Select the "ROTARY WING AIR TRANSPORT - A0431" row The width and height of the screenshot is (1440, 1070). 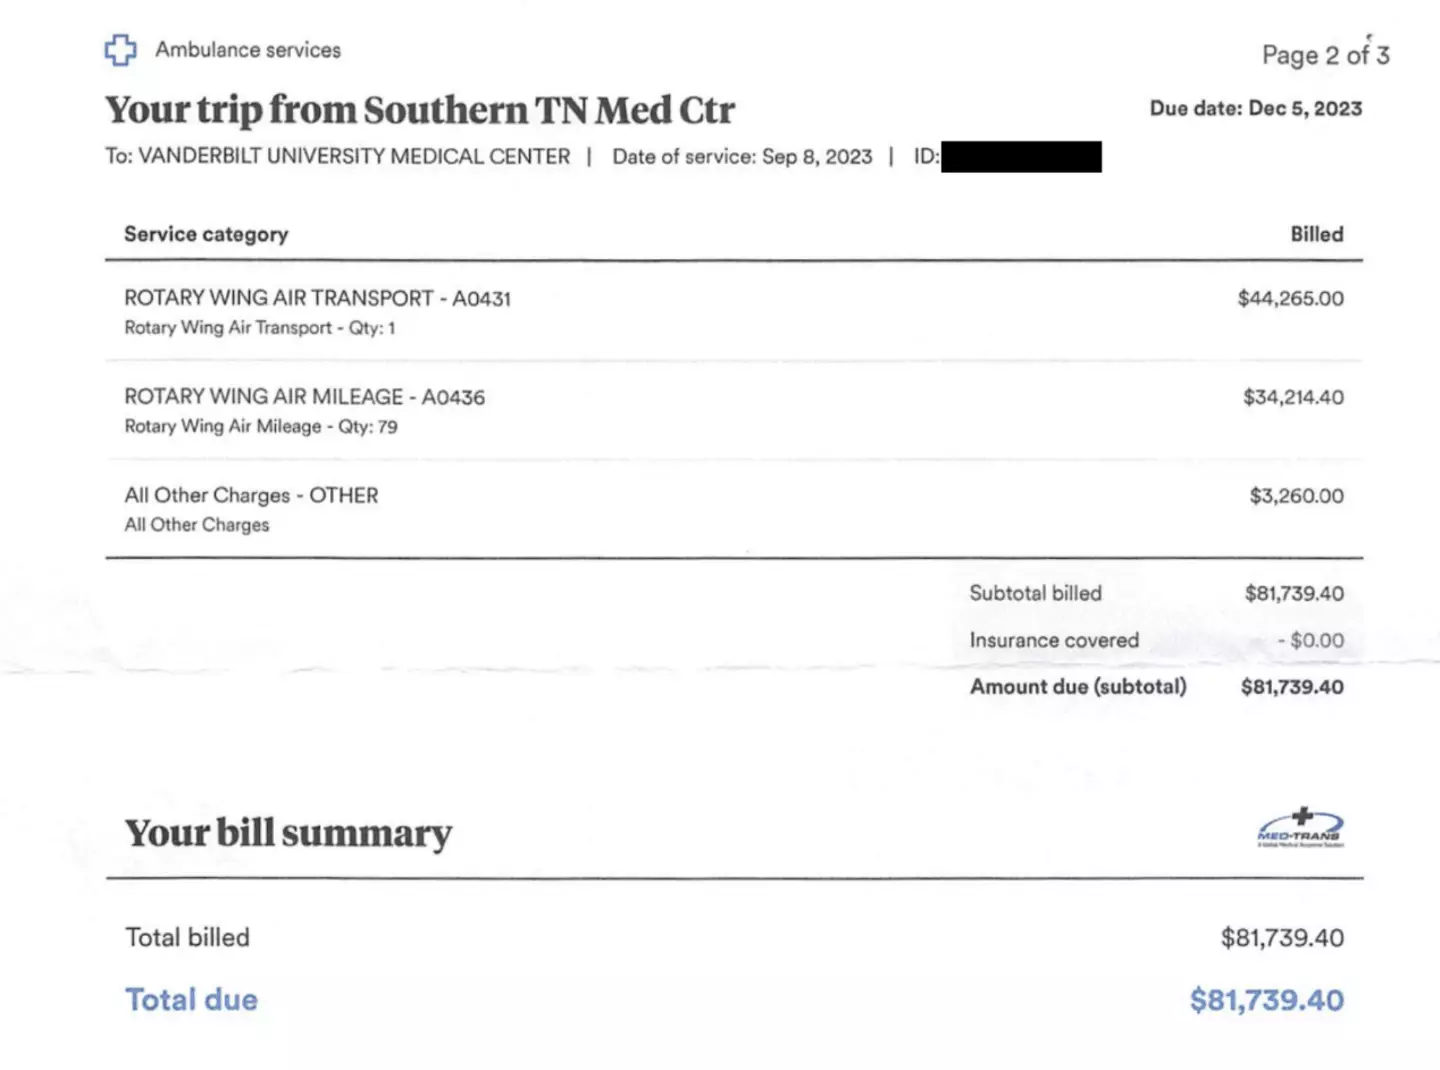[x=317, y=298]
